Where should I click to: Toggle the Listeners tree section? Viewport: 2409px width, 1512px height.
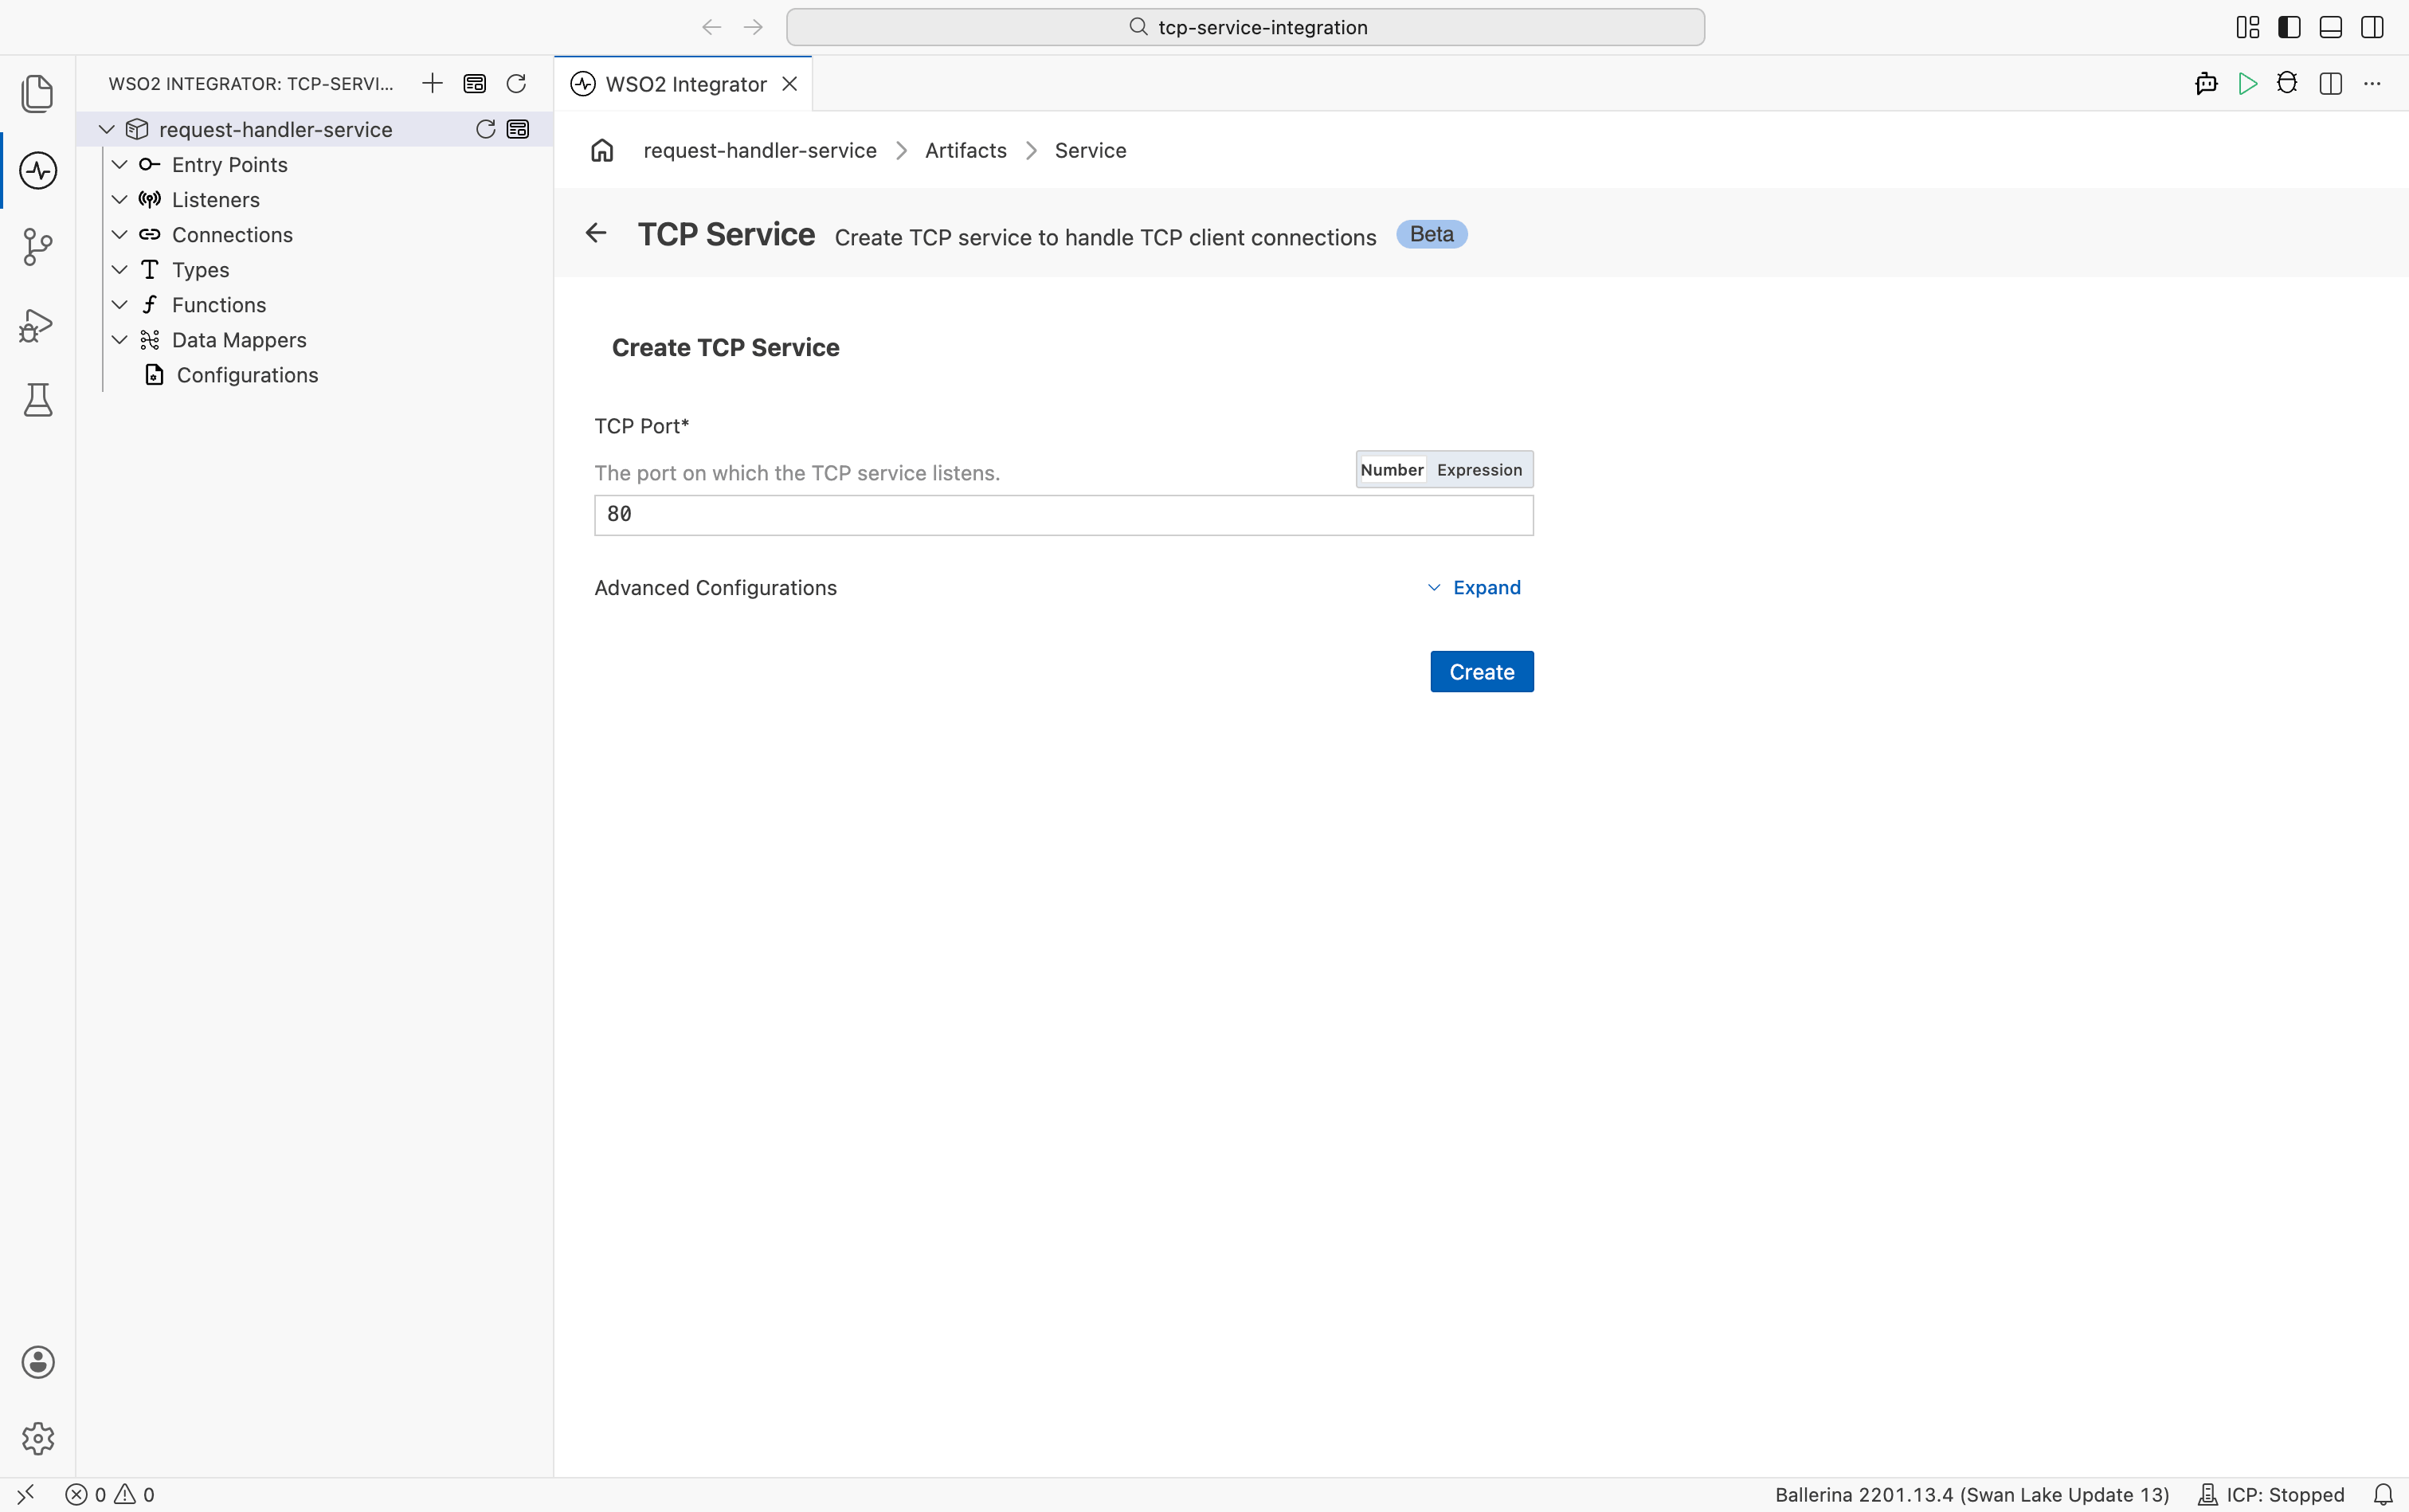(120, 199)
